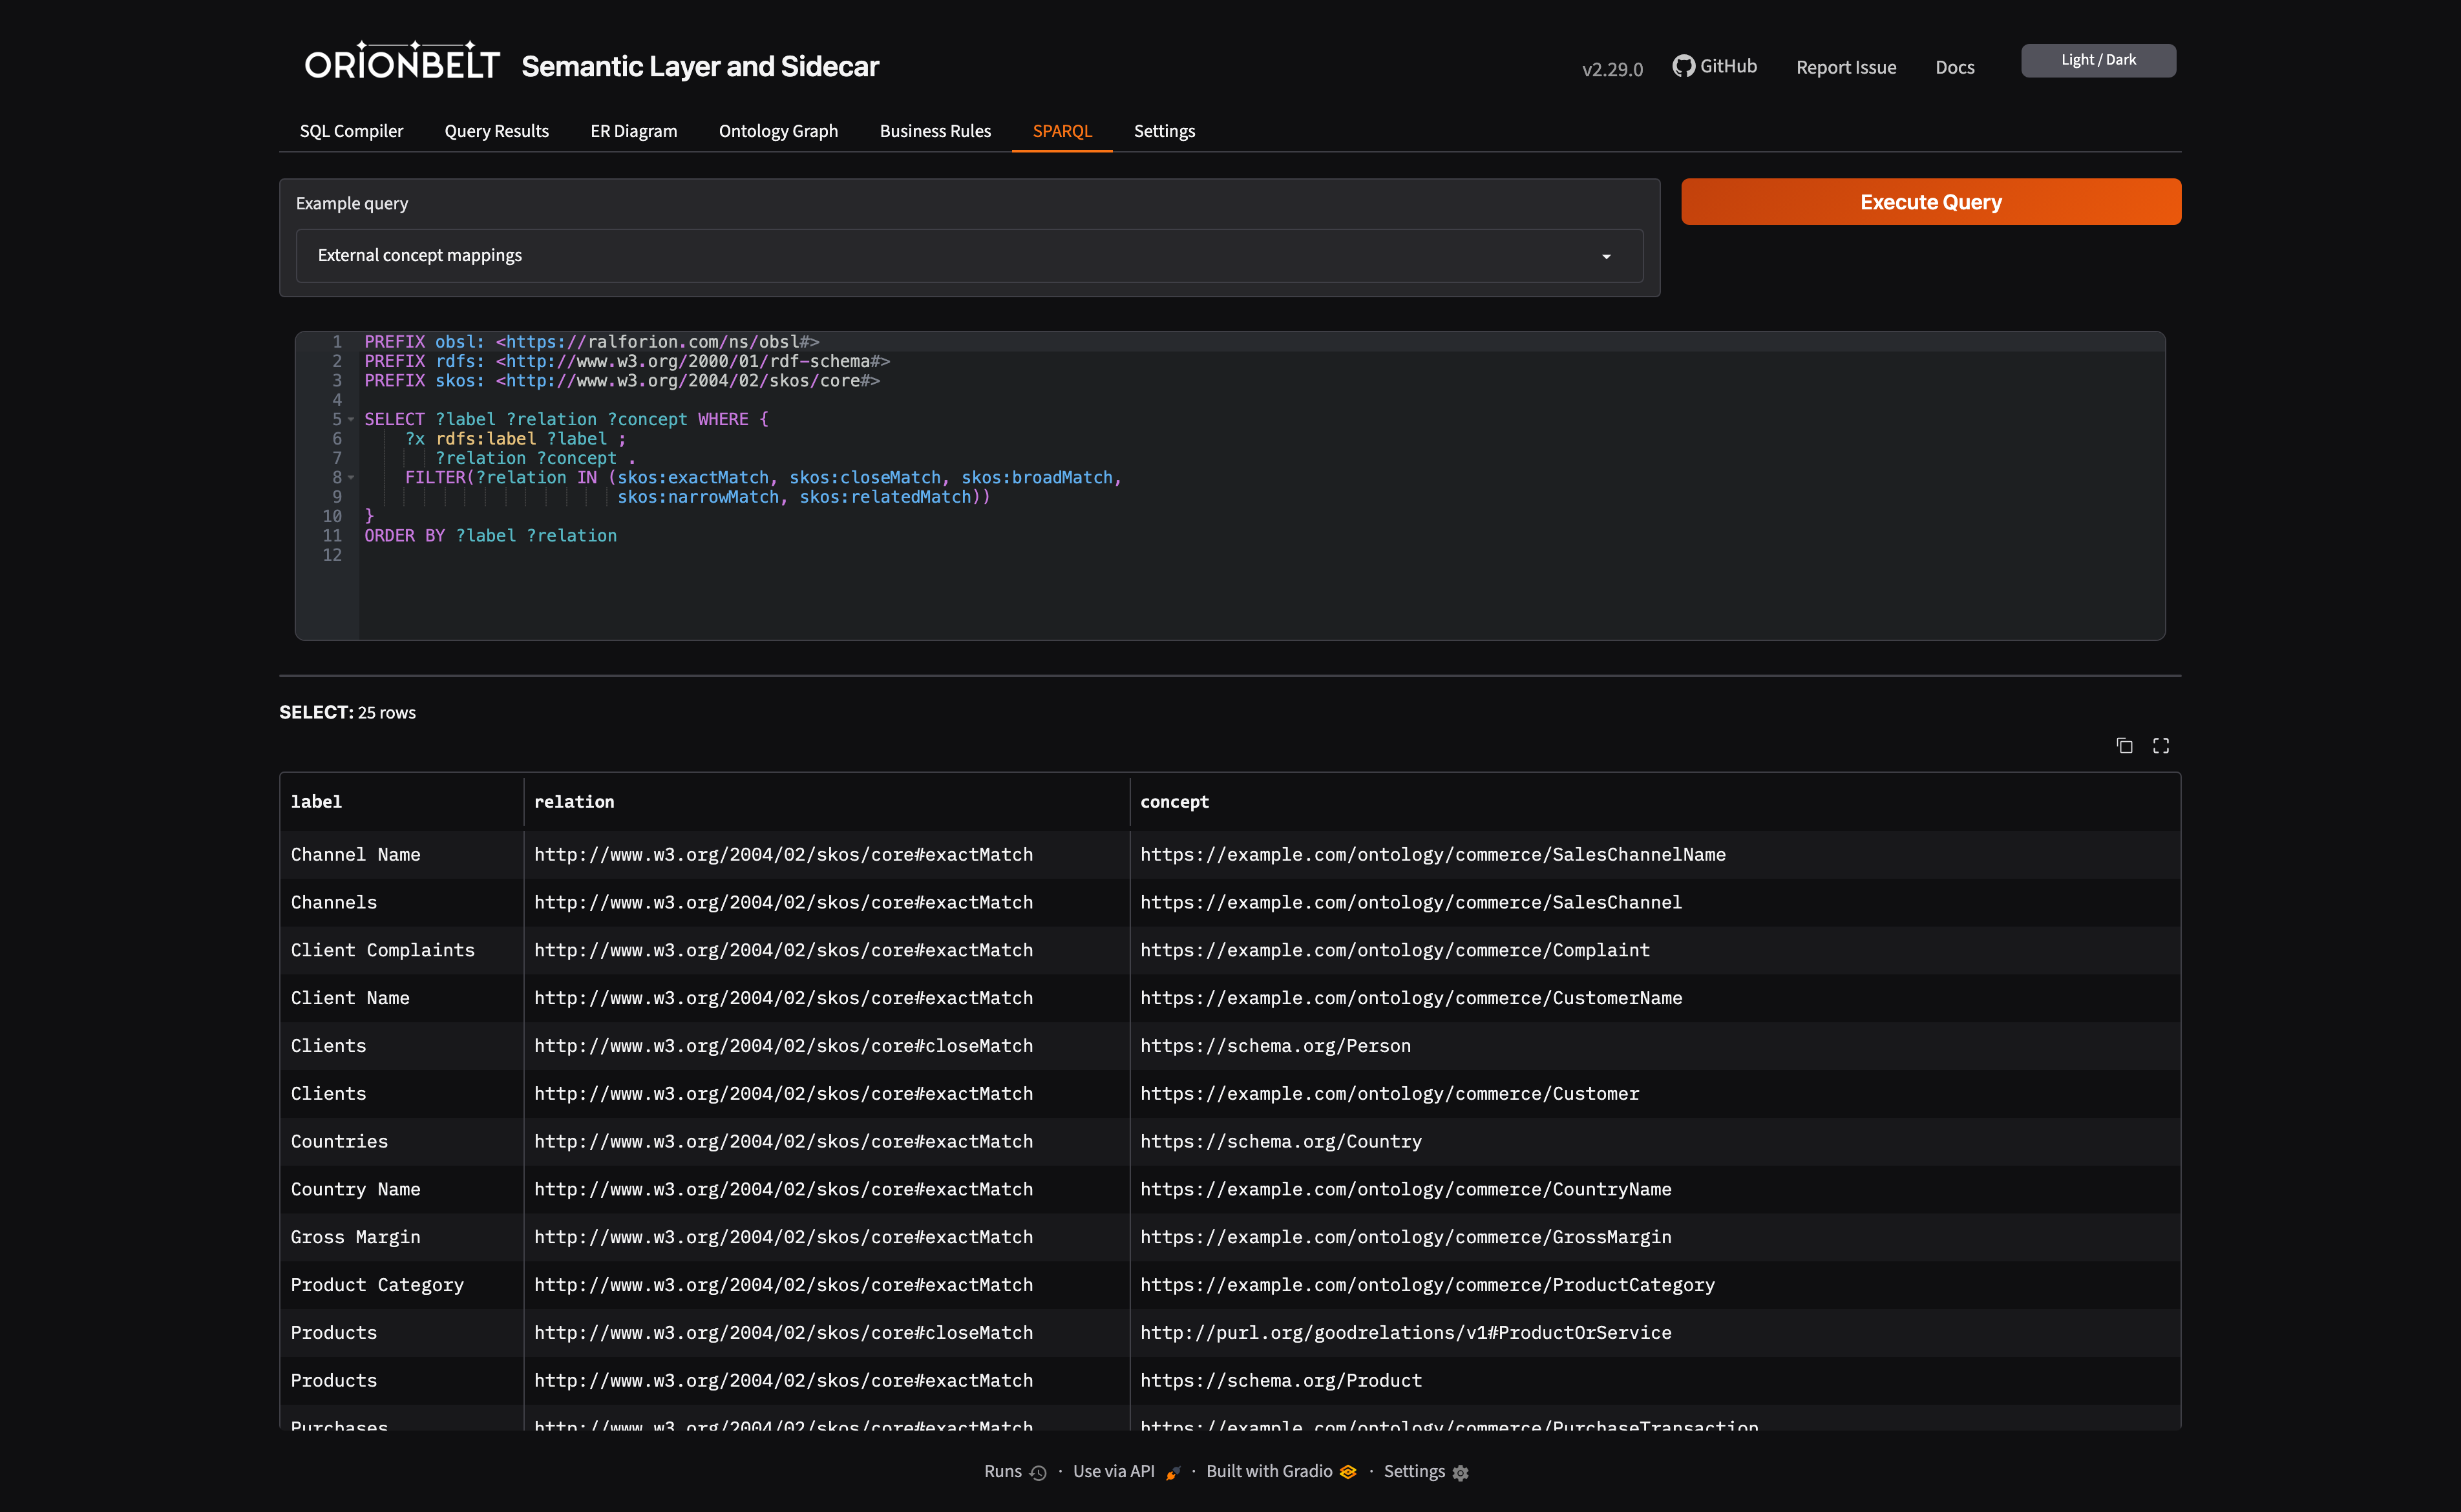This screenshot has width=2461, height=1512.
Task: Copy the results table with copy icon
Action: pyautogui.click(x=2124, y=746)
